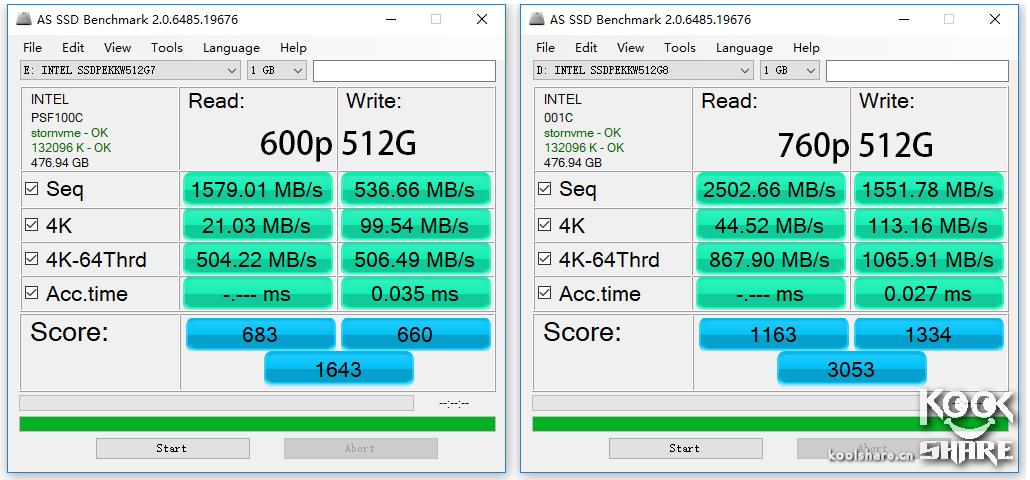
Task: Click the 4K write result 113.16 MB/s
Action: pyautogui.click(x=928, y=225)
